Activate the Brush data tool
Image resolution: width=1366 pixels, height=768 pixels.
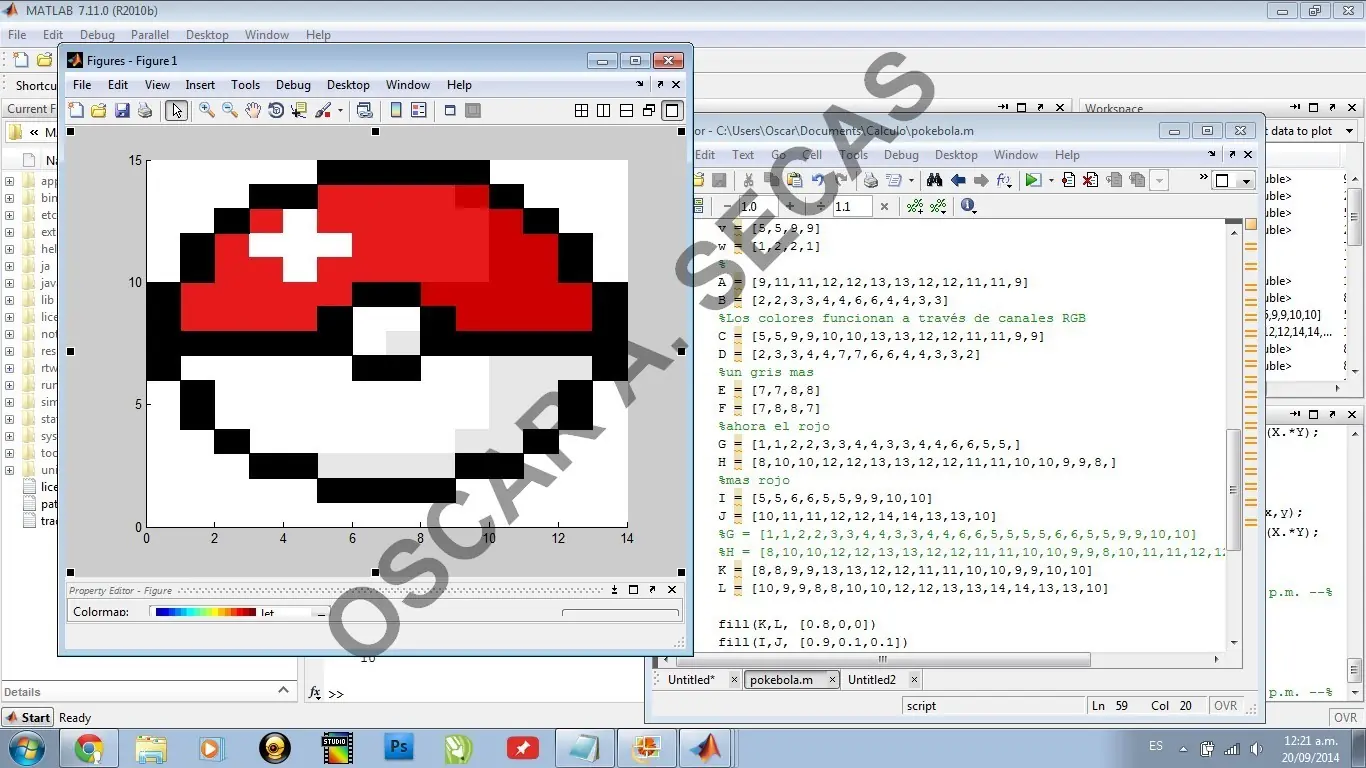[323, 110]
